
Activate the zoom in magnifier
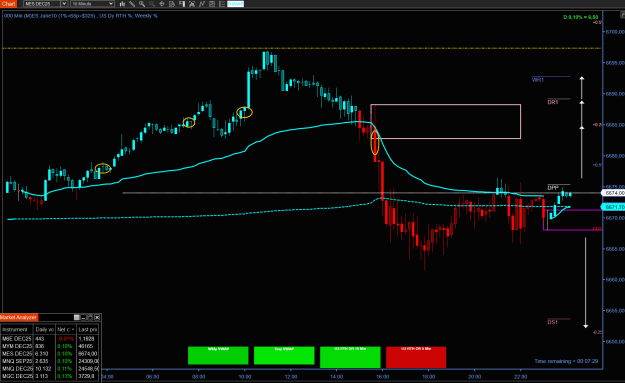coord(142,4)
